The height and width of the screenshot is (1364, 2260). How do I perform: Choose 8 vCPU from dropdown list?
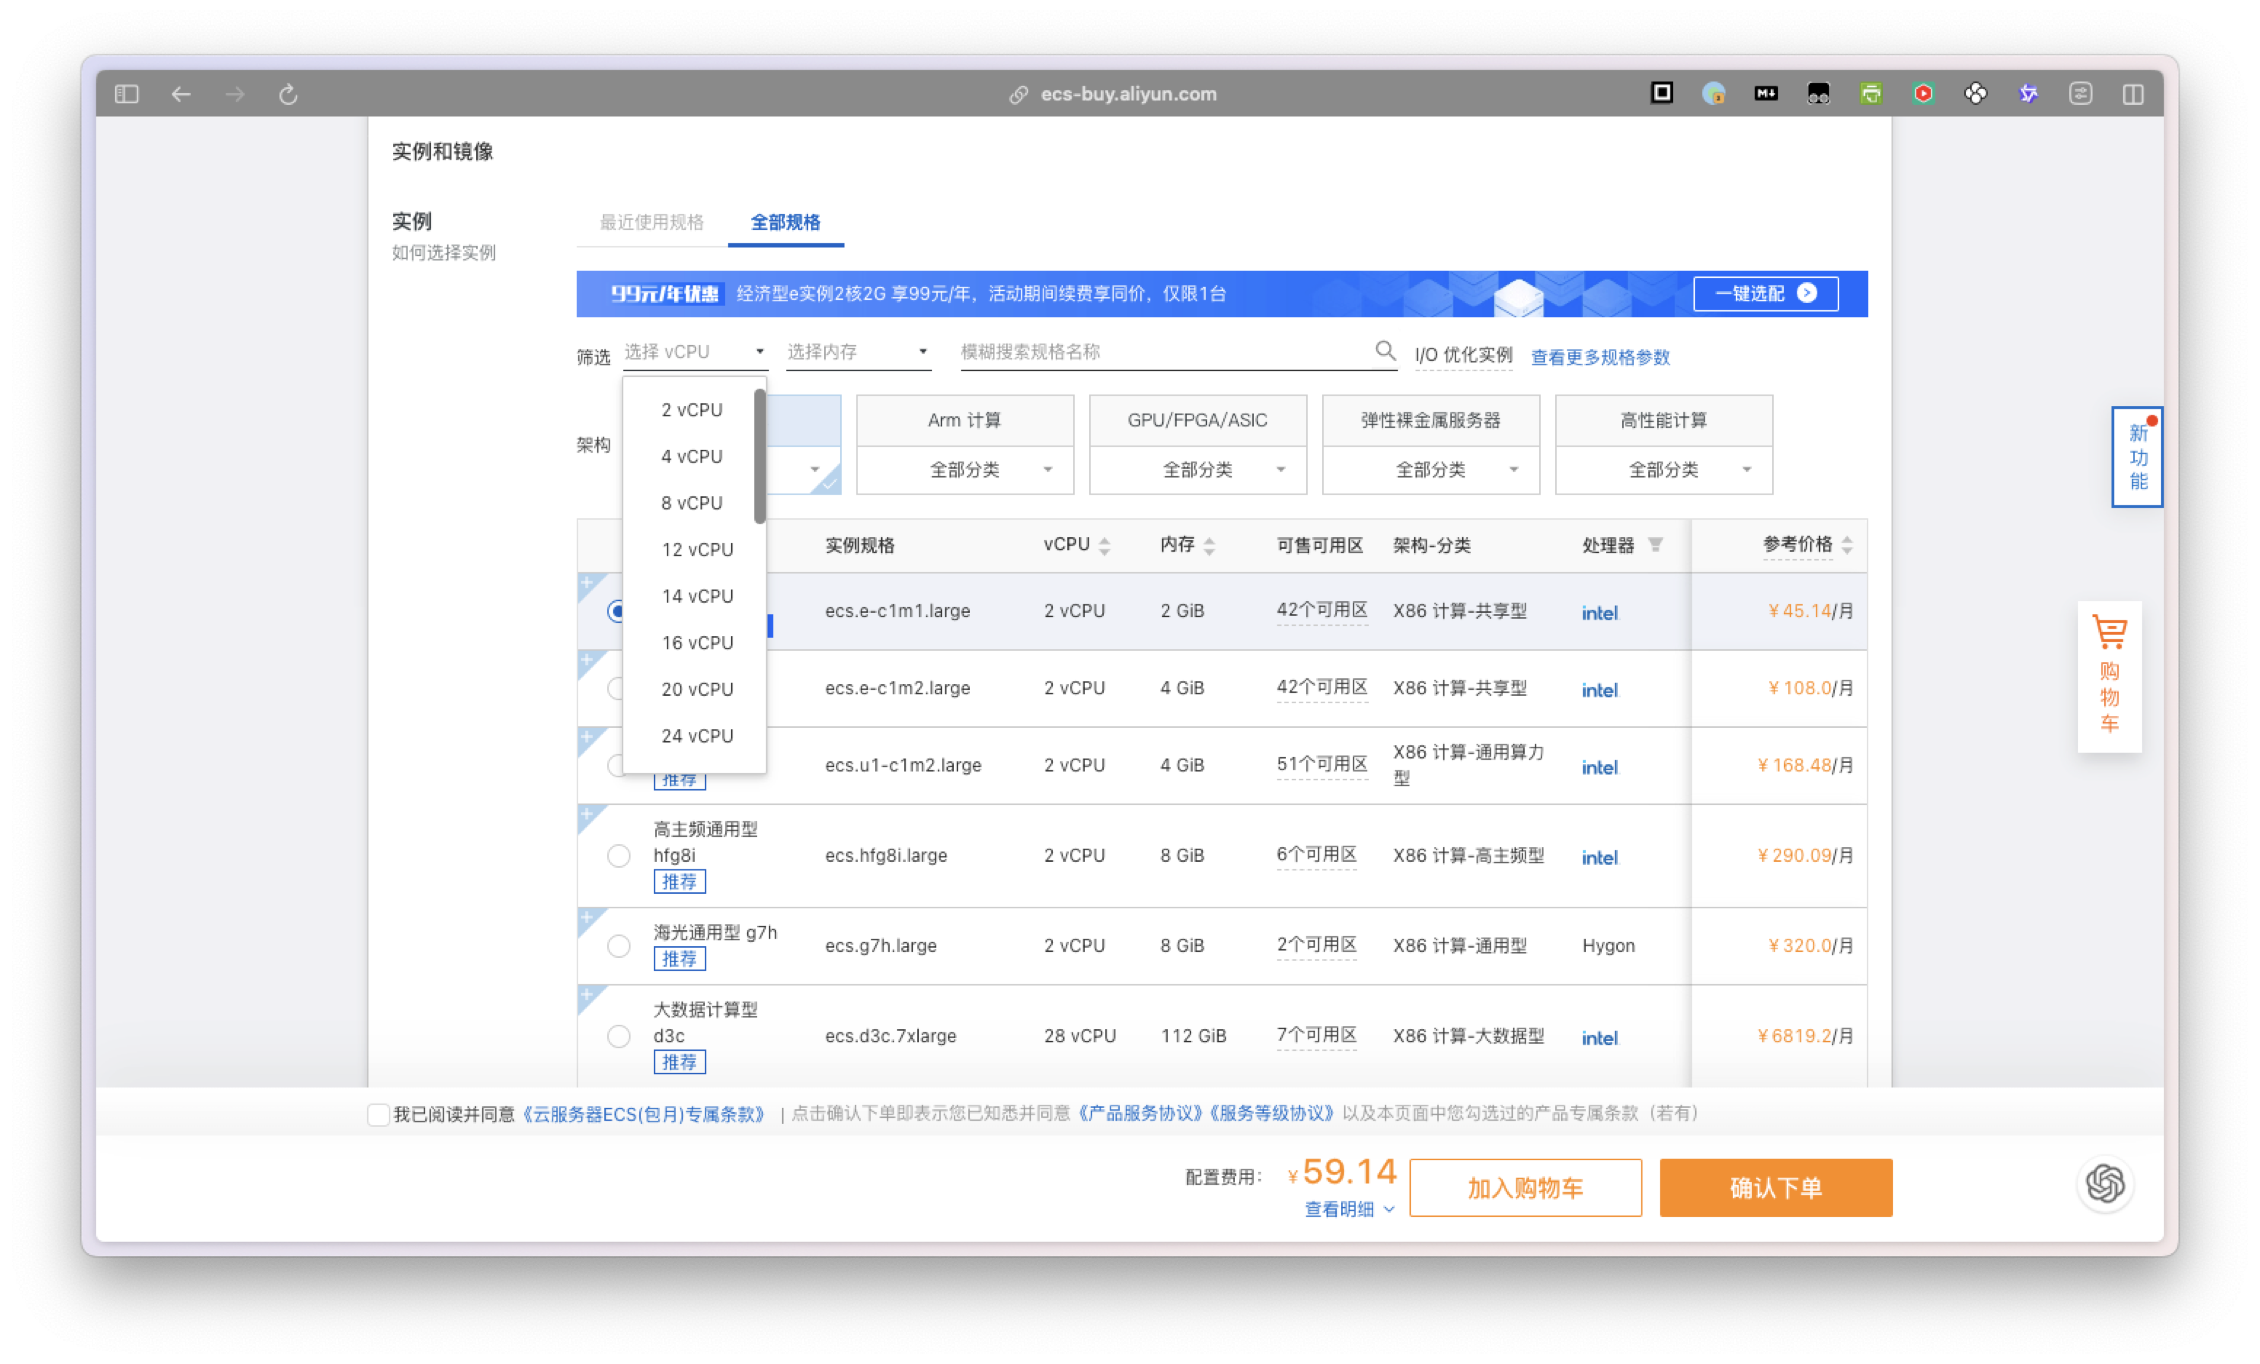coord(691,503)
